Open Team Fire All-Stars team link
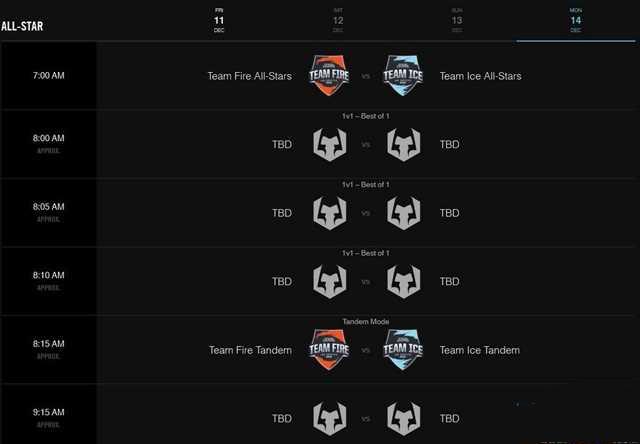This screenshot has height=444, width=640. (x=249, y=76)
